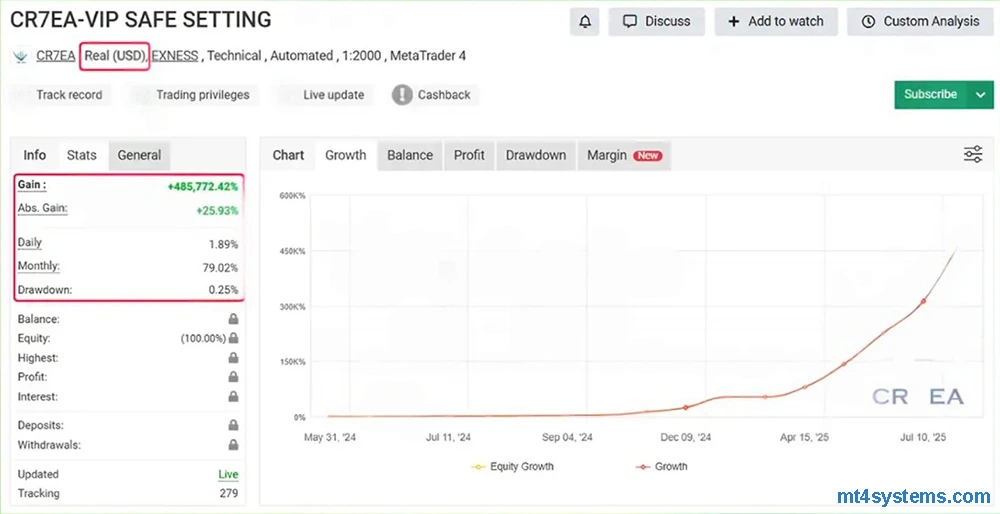Click the lock icon next to Balance

click(233, 319)
